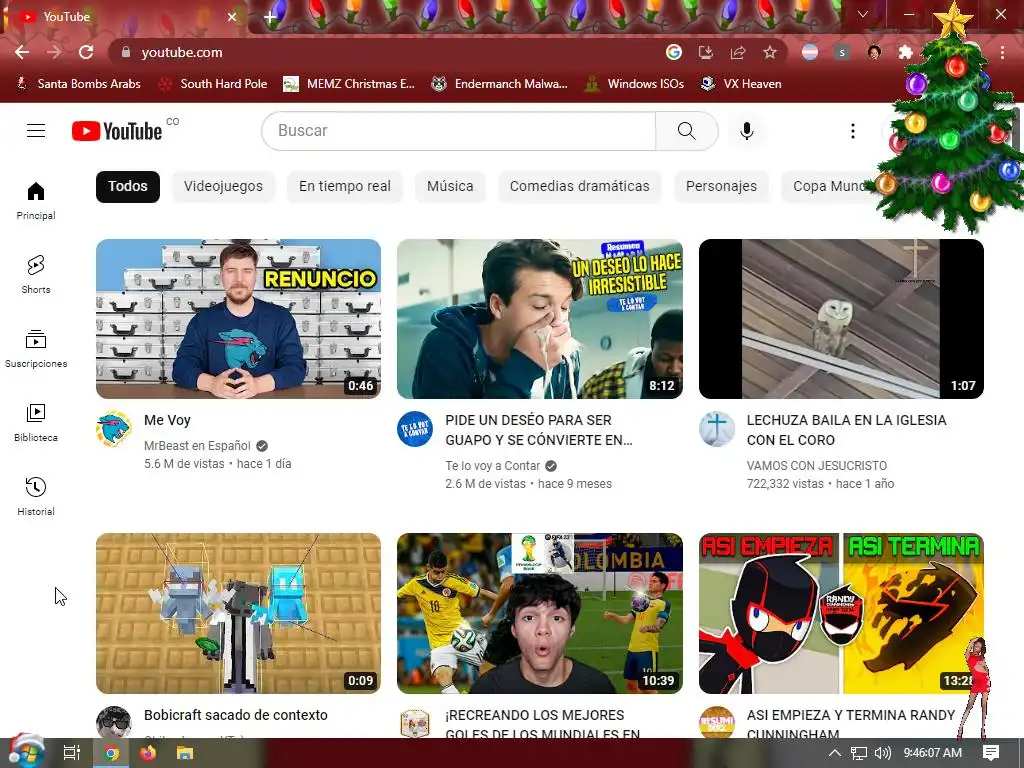
Task: Open YouTube settings three-dot menu
Action: pyautogui.click(x=852, y=131)
